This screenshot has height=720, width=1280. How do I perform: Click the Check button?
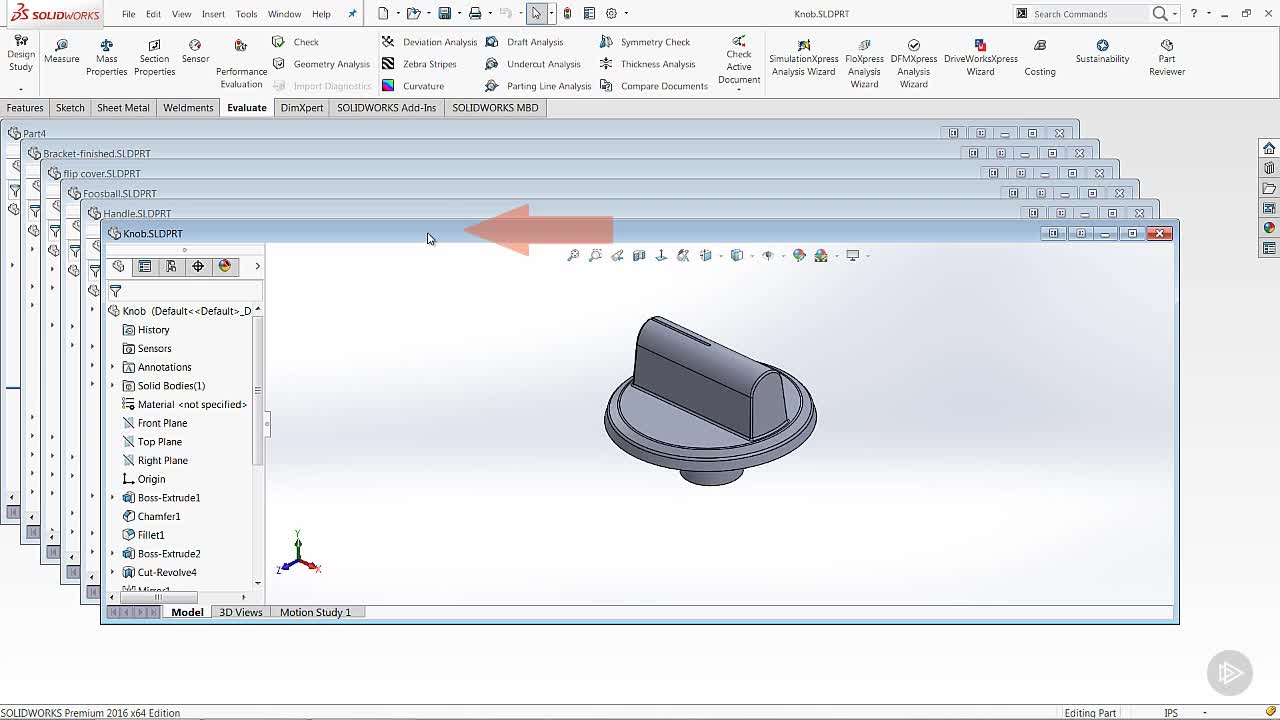pos(295,42)
